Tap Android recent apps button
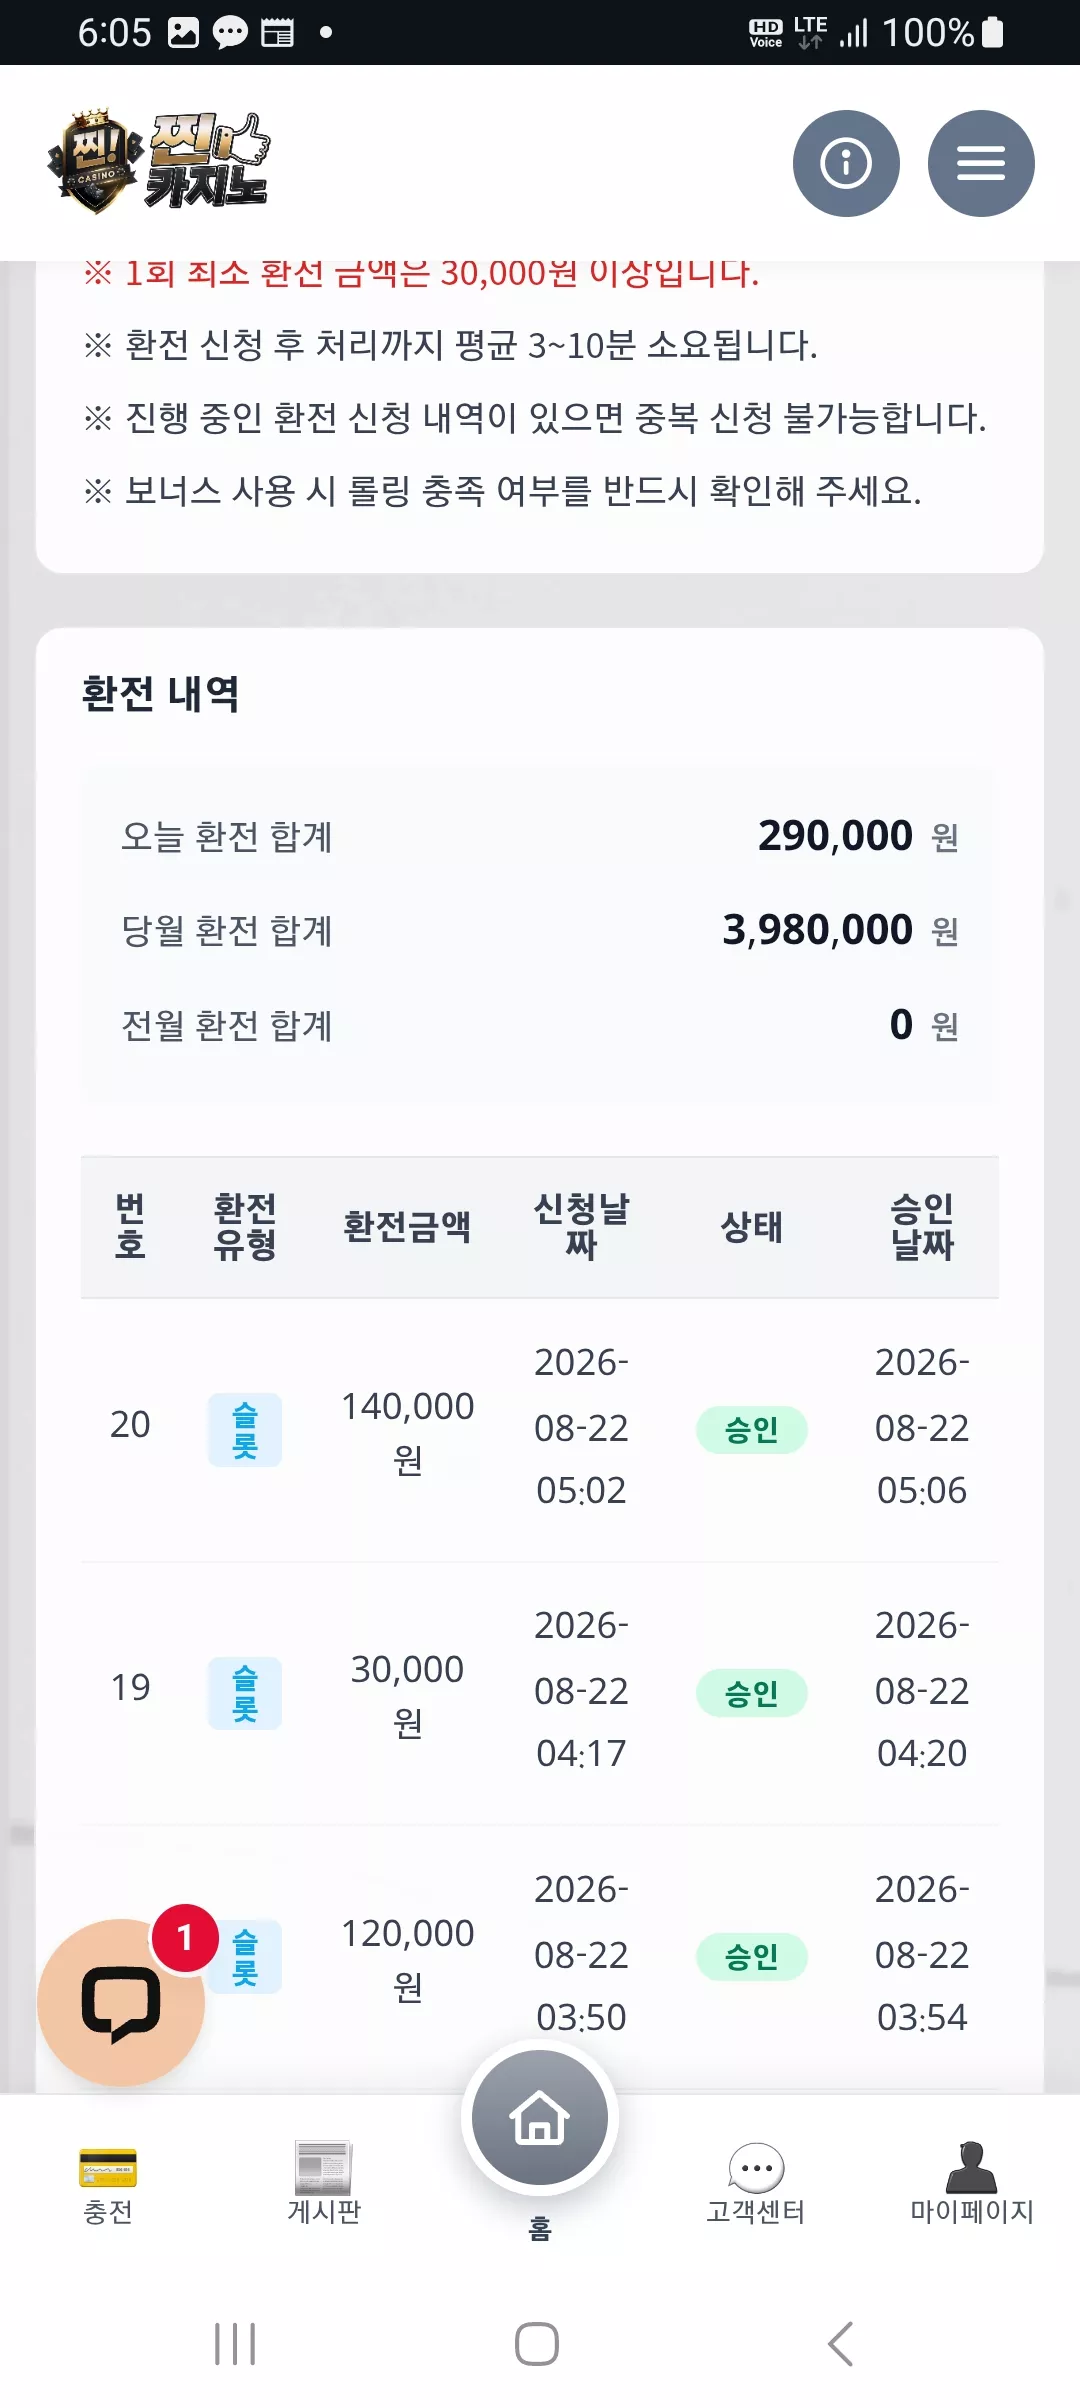 coord(235,2344)
